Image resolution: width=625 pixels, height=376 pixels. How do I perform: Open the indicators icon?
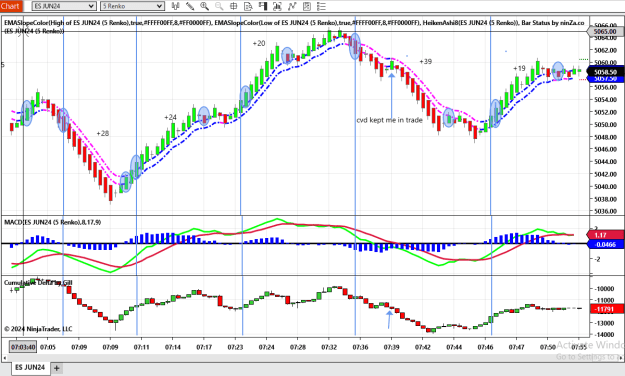pyautogui.click(x=292, y=6)
